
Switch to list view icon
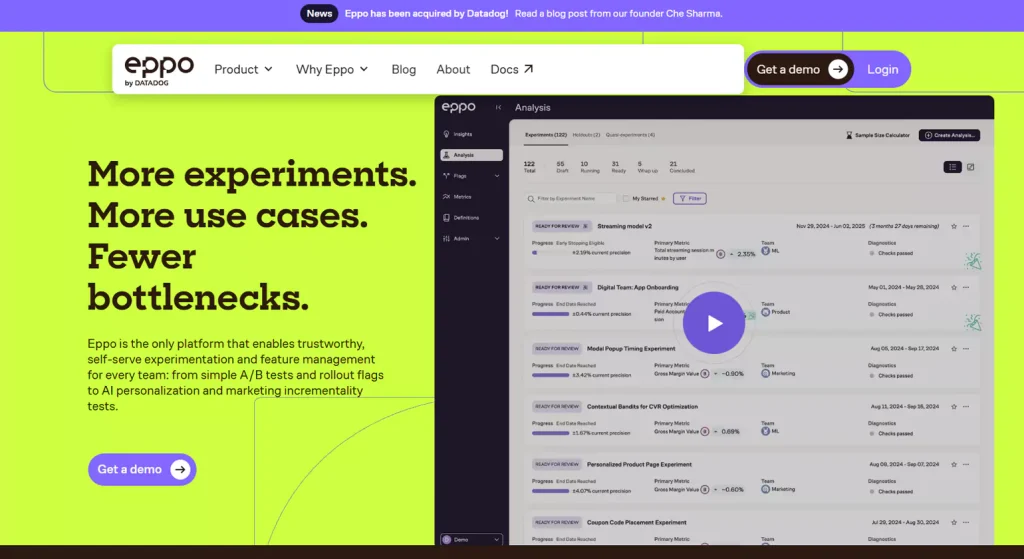point(953,167)
